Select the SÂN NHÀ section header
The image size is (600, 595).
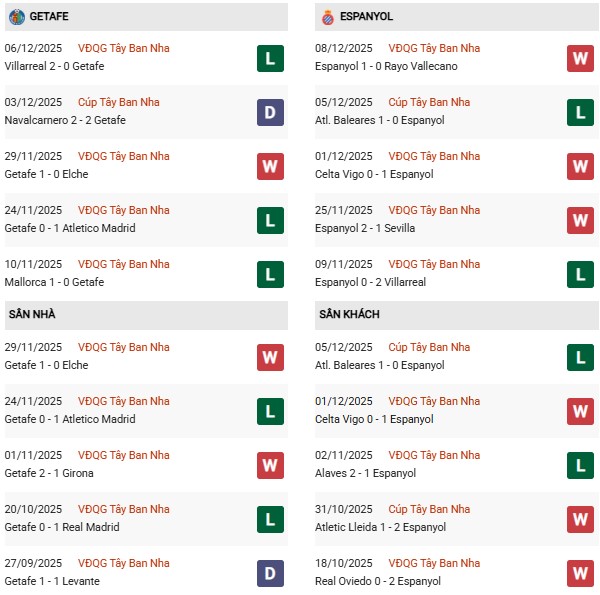coord(32,314)
